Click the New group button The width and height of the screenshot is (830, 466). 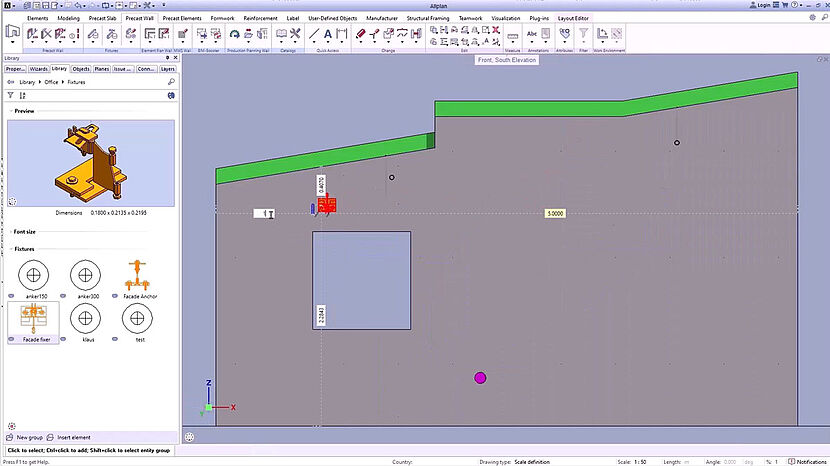(x=24, y=437)
